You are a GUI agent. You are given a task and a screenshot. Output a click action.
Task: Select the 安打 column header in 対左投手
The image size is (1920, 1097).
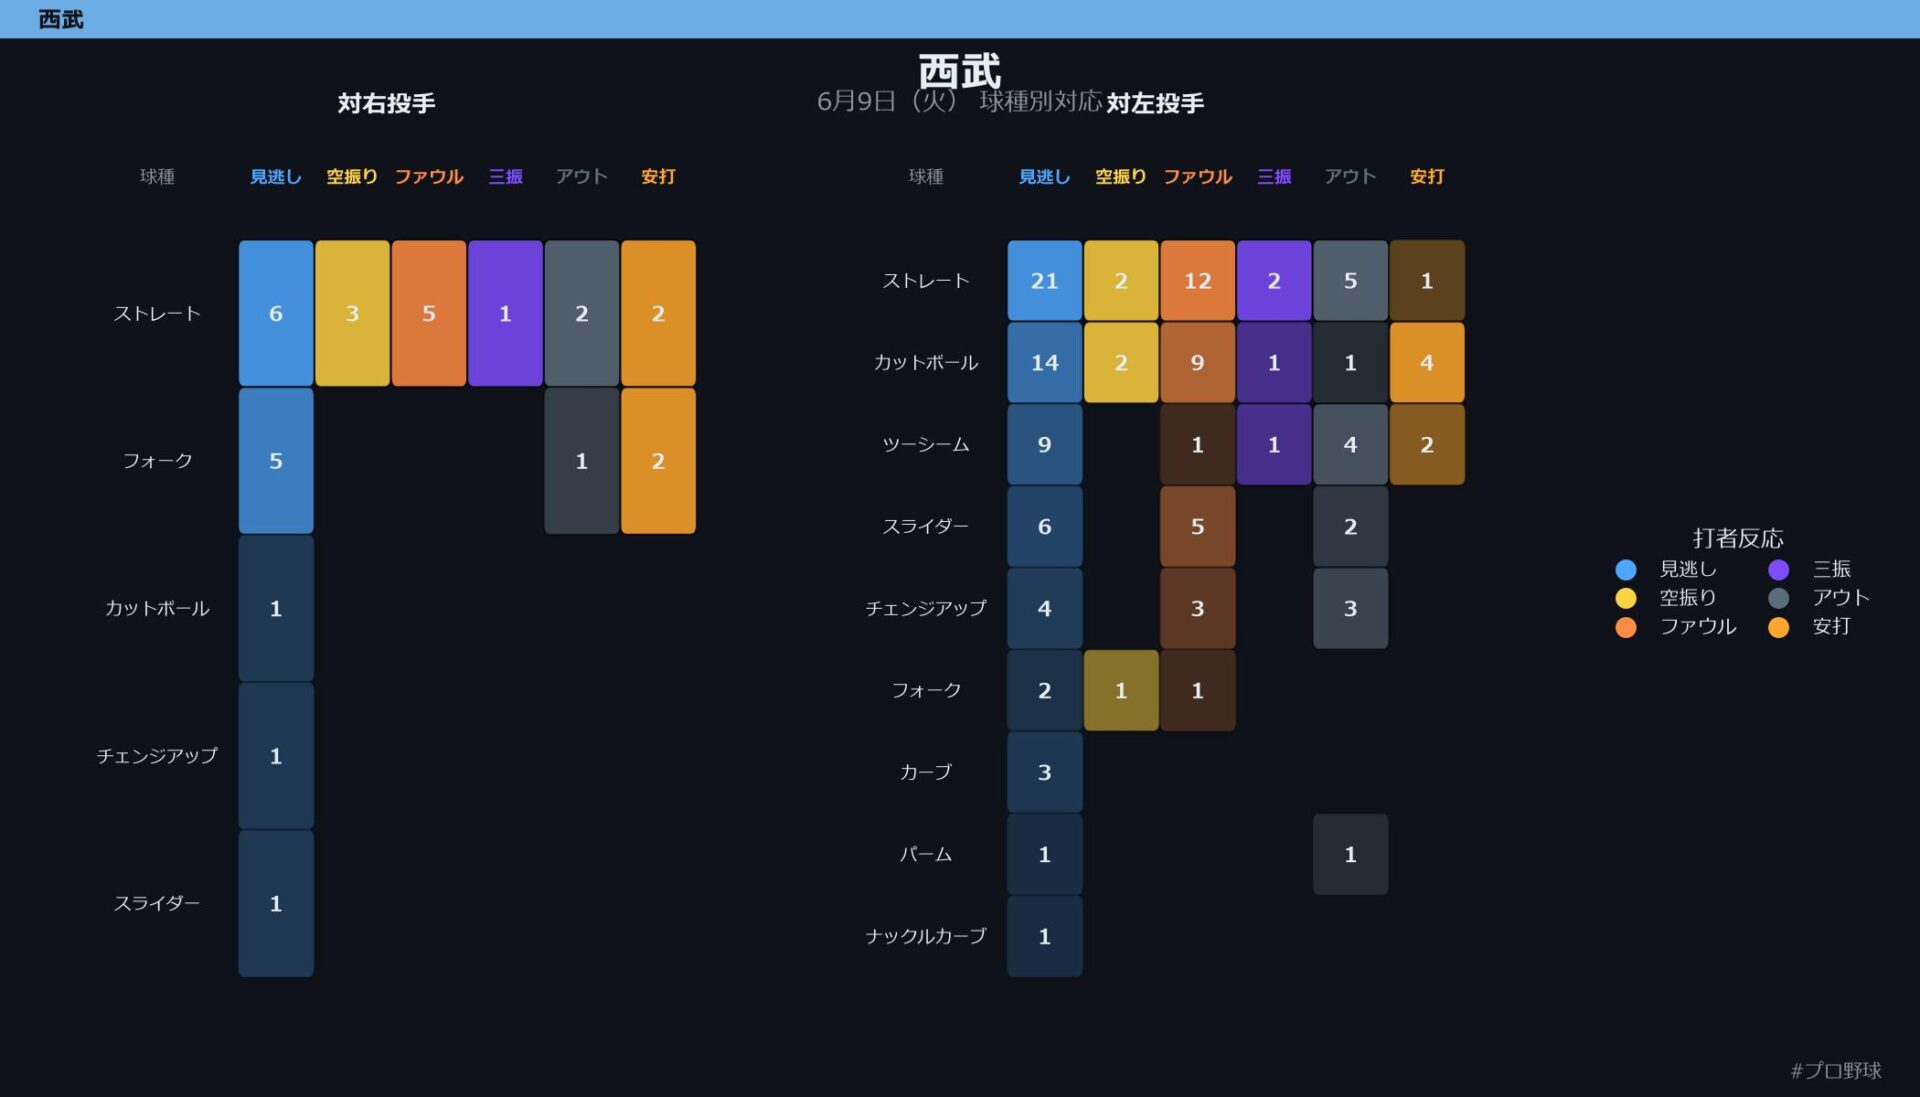pyautogui.click(x=1427, y=176)
